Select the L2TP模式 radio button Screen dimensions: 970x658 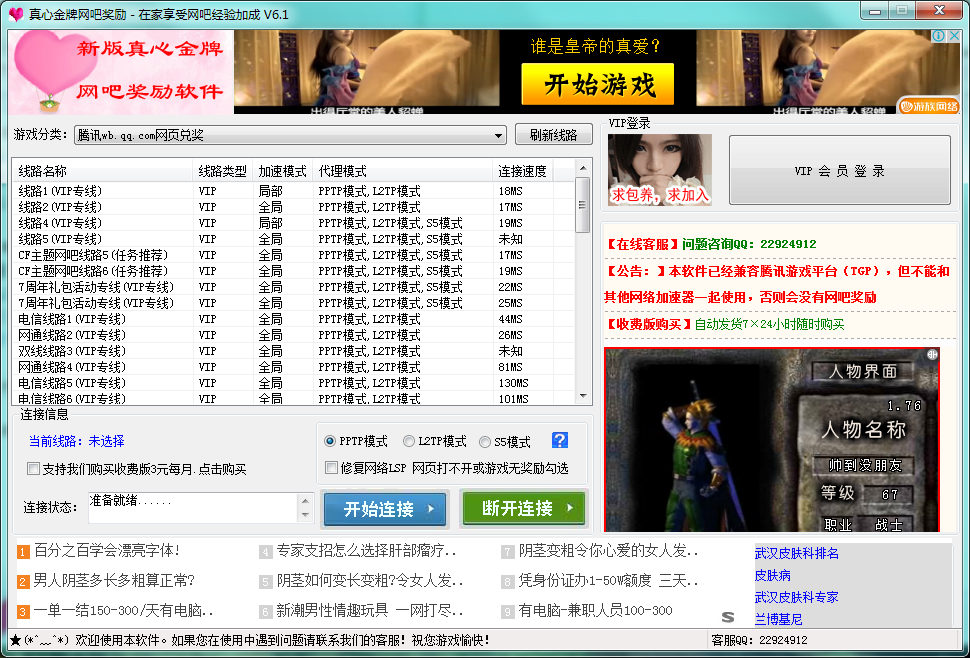coord(408,442)
